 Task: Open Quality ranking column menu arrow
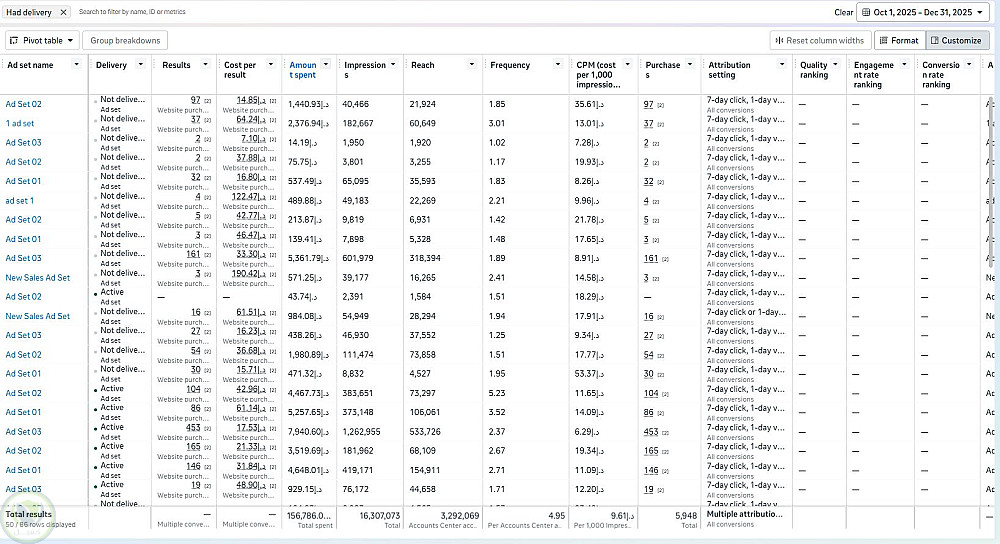[x=835, y=64]
